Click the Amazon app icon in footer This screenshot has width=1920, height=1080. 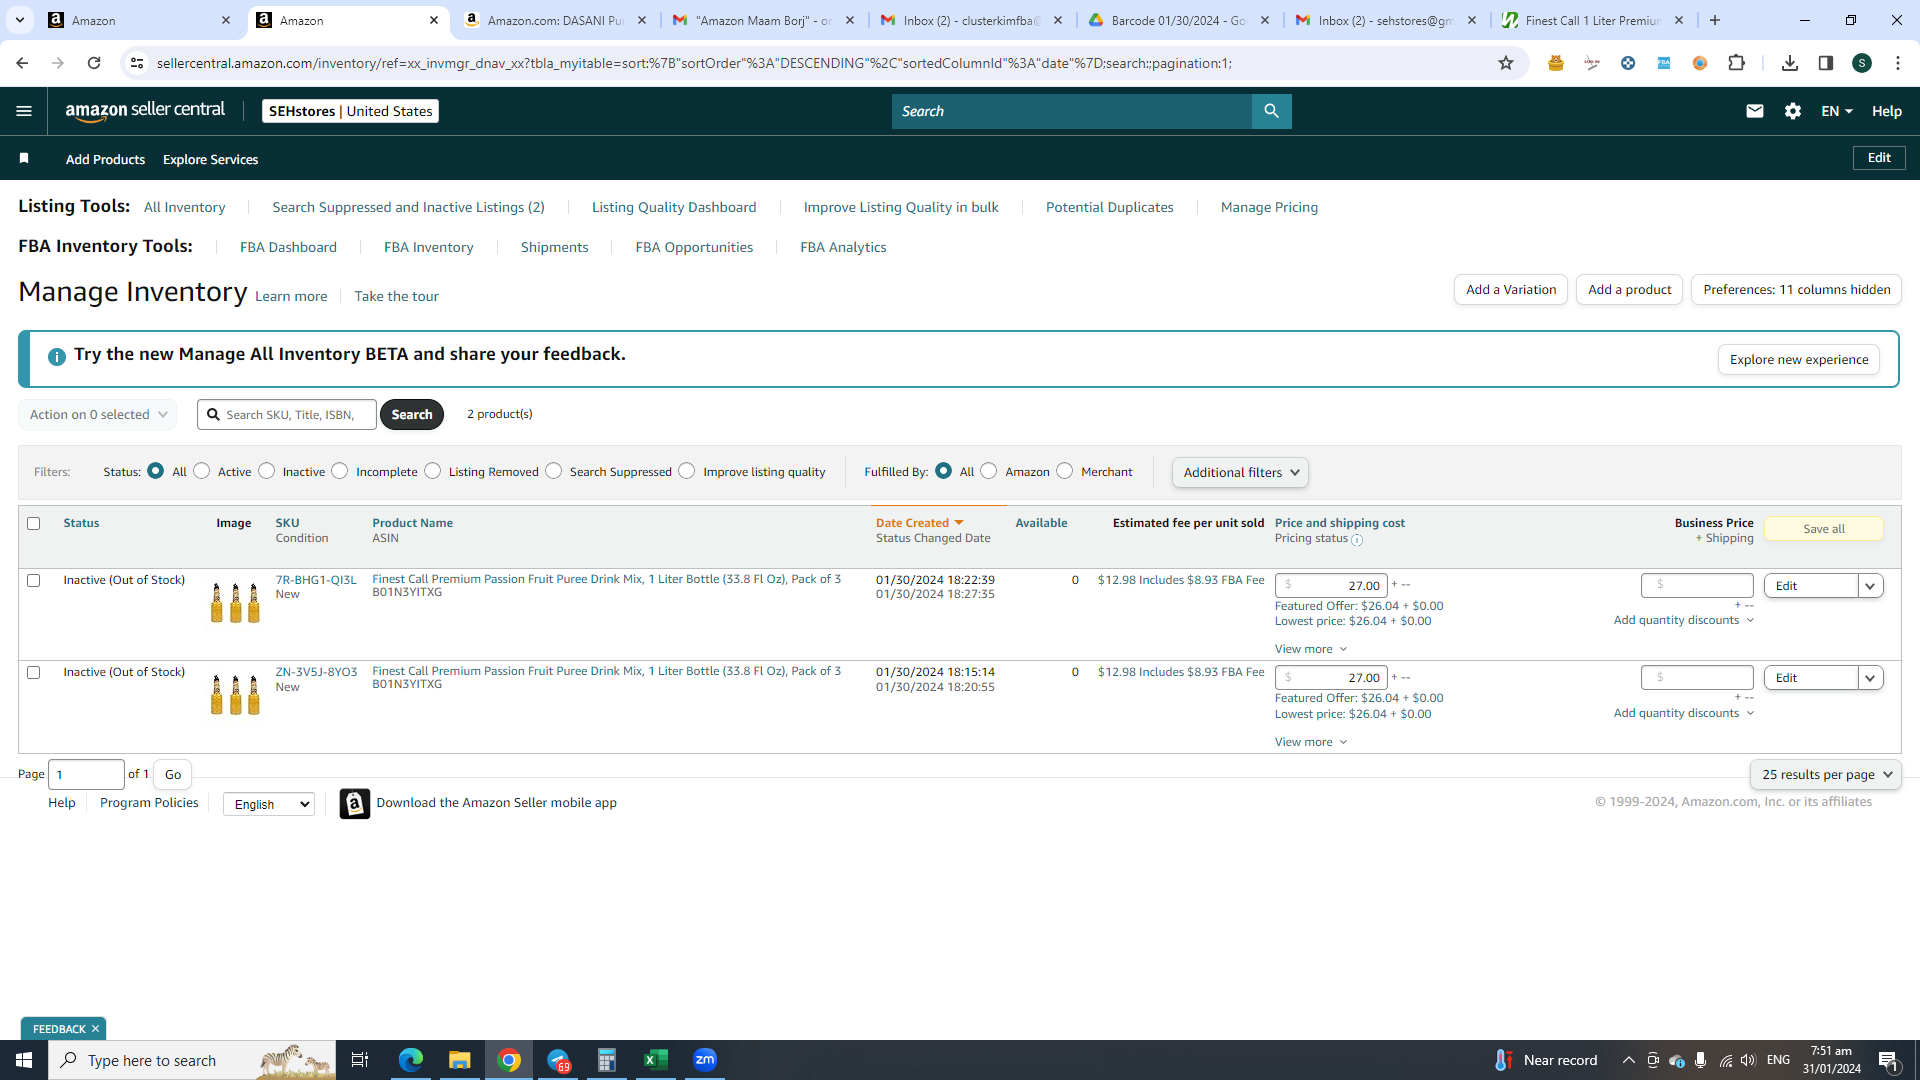pyautogui.click(x=355, y=803)
